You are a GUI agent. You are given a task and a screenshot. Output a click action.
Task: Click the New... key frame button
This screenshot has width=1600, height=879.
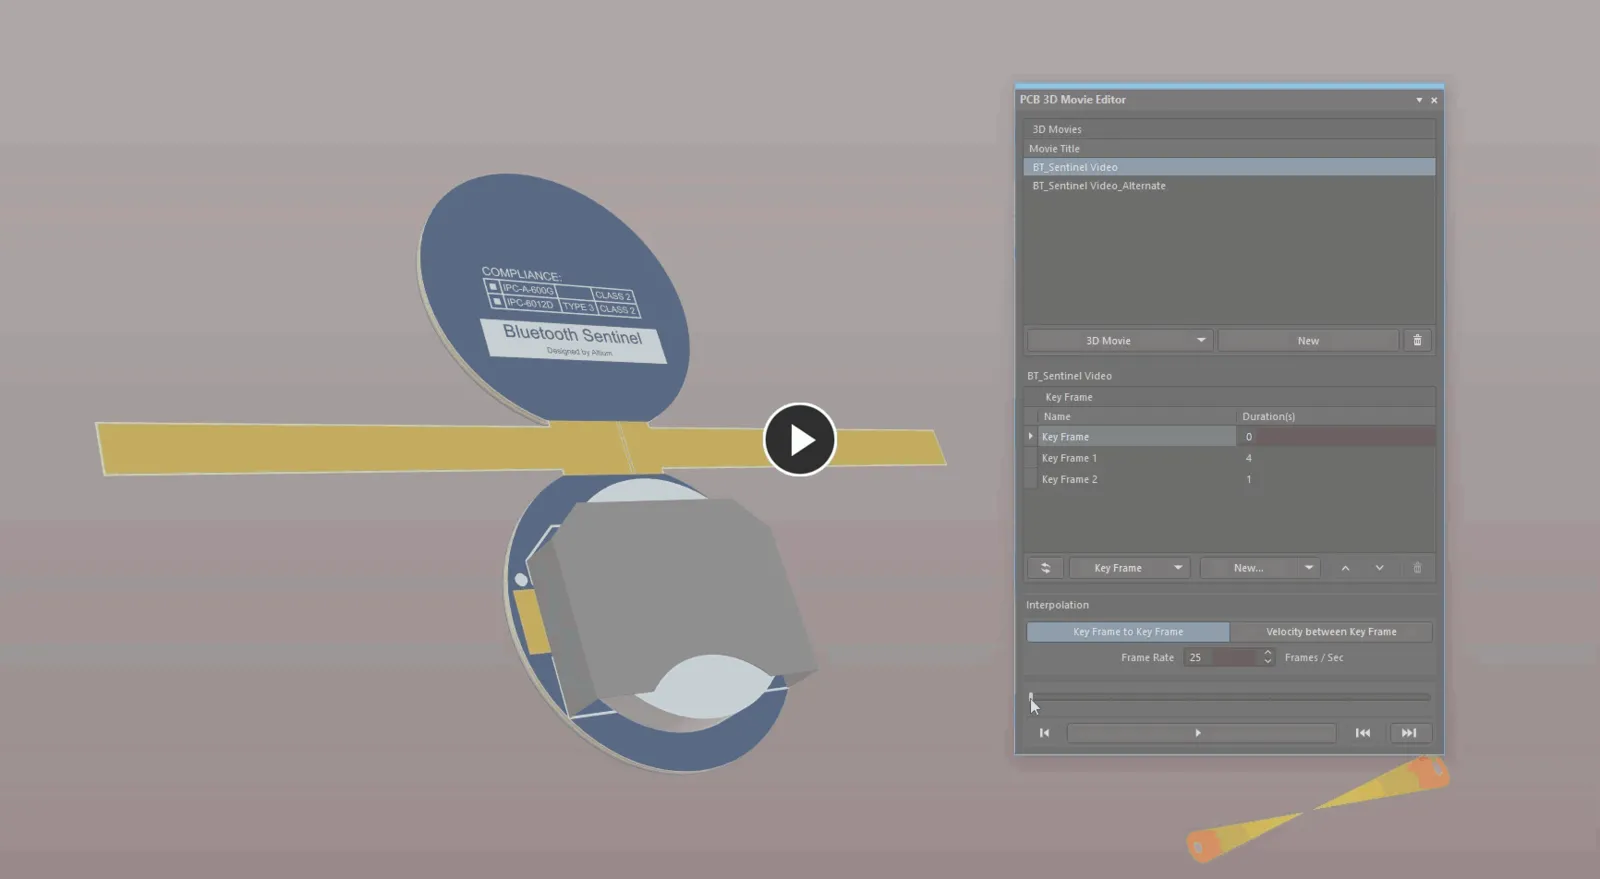coord(1248,568)
